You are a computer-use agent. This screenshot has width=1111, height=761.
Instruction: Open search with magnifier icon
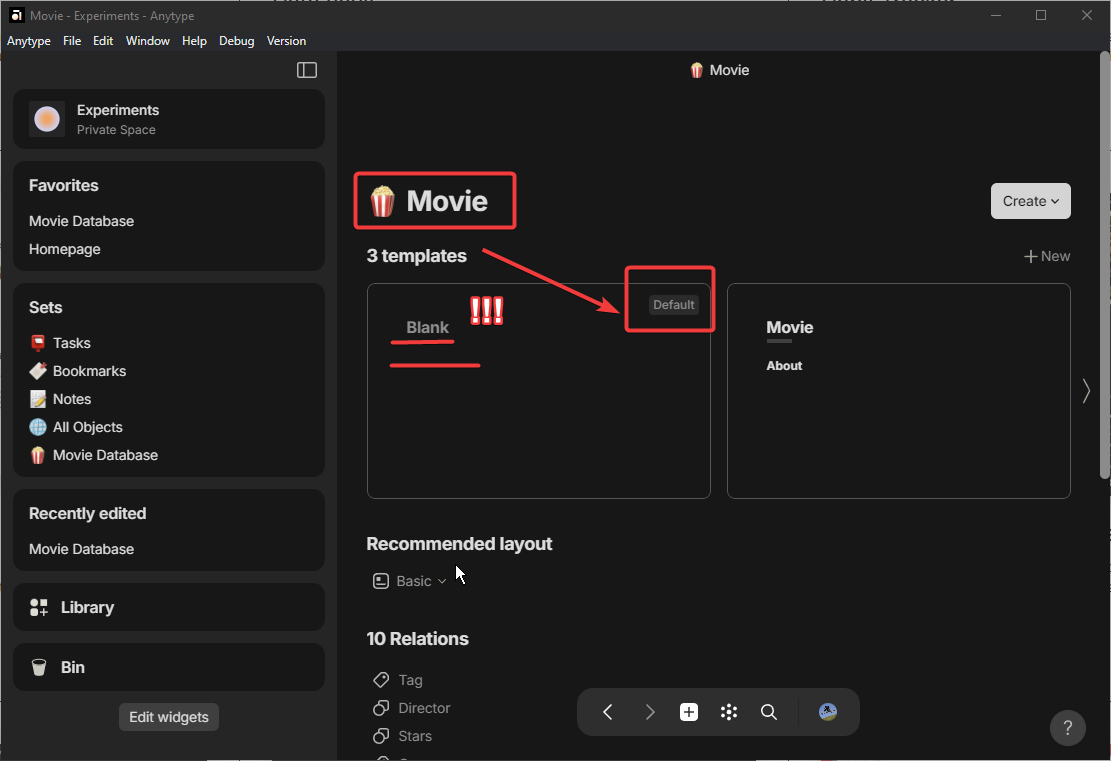769,712
